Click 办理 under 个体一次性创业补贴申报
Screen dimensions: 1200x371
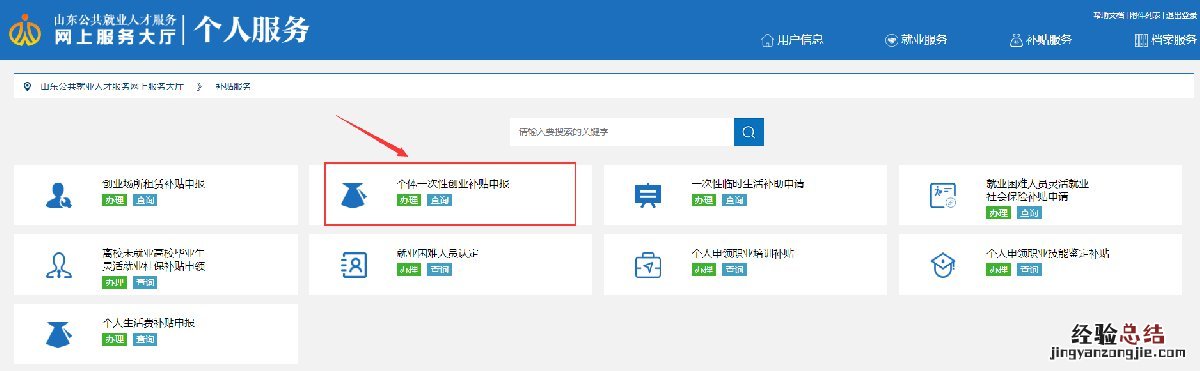click(x=408, y=200)
